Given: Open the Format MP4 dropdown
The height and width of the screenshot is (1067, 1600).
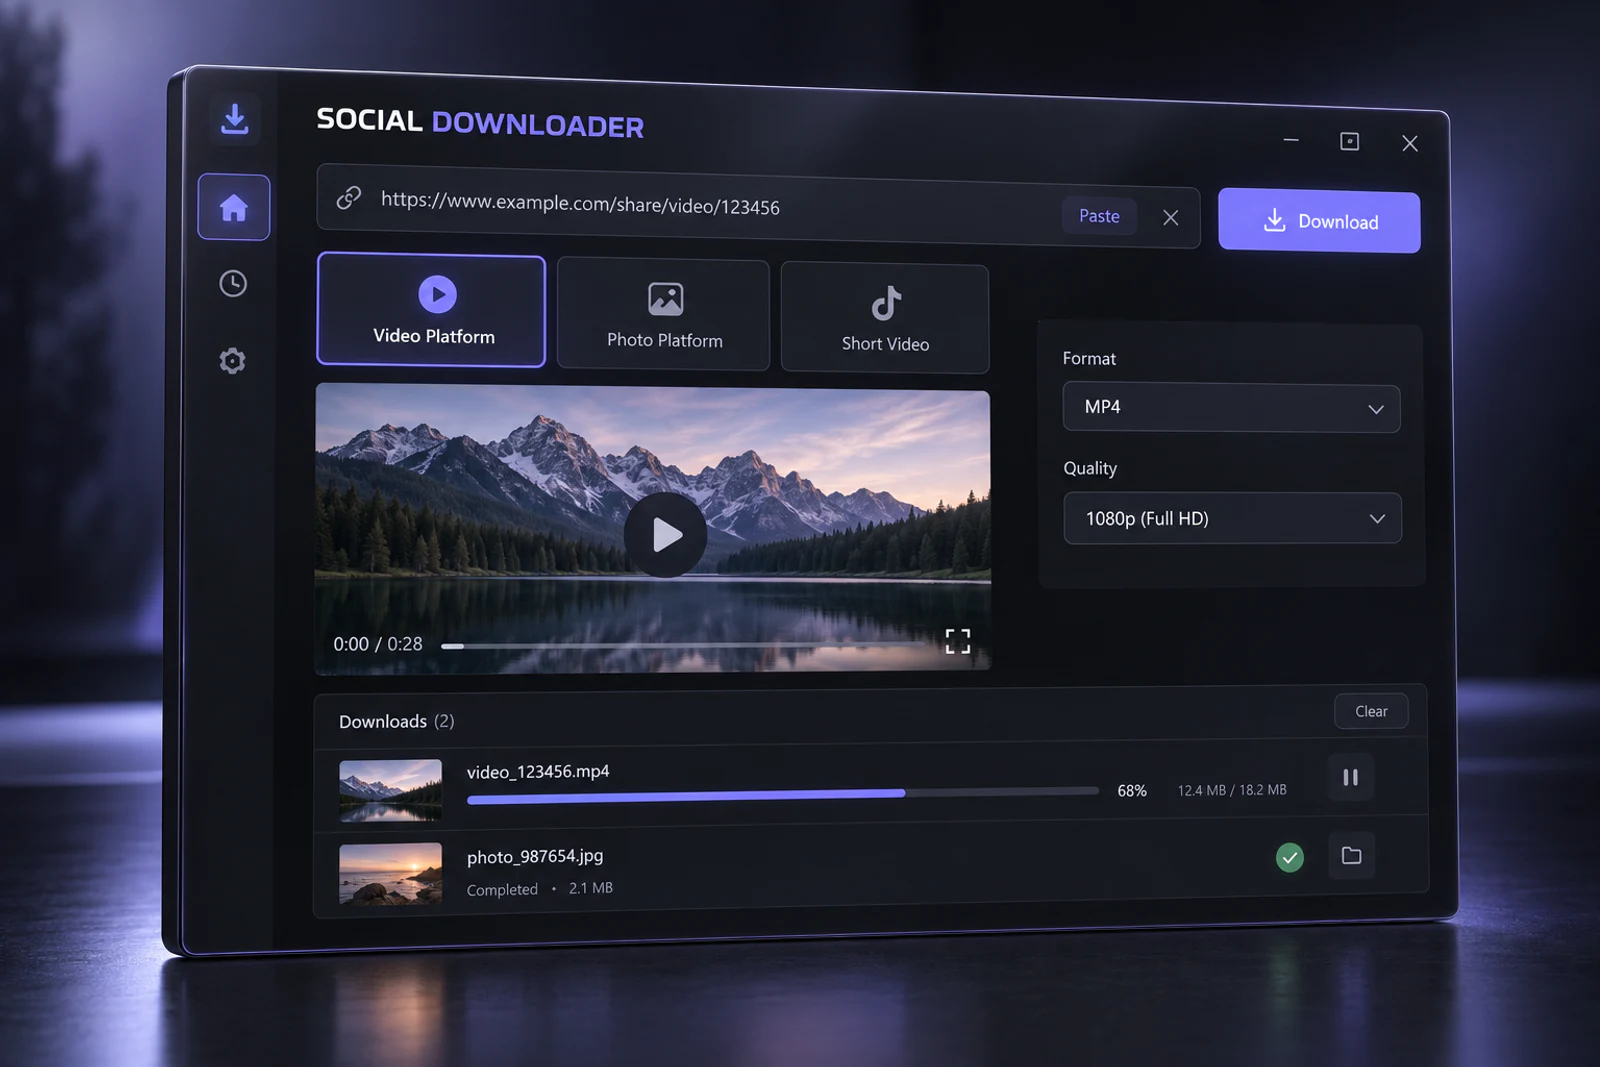Looking at the screenshot, I should pos(1231,408).
